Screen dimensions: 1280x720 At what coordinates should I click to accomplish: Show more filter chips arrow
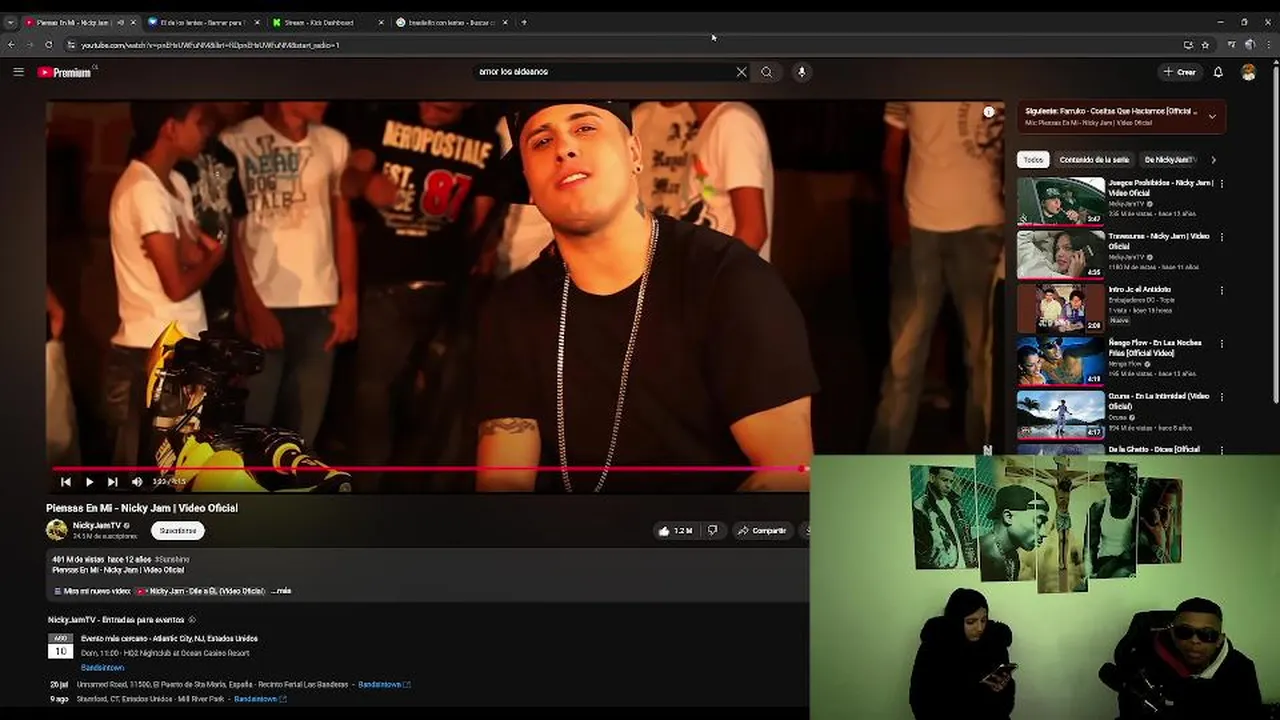(x=1213, y=160)
